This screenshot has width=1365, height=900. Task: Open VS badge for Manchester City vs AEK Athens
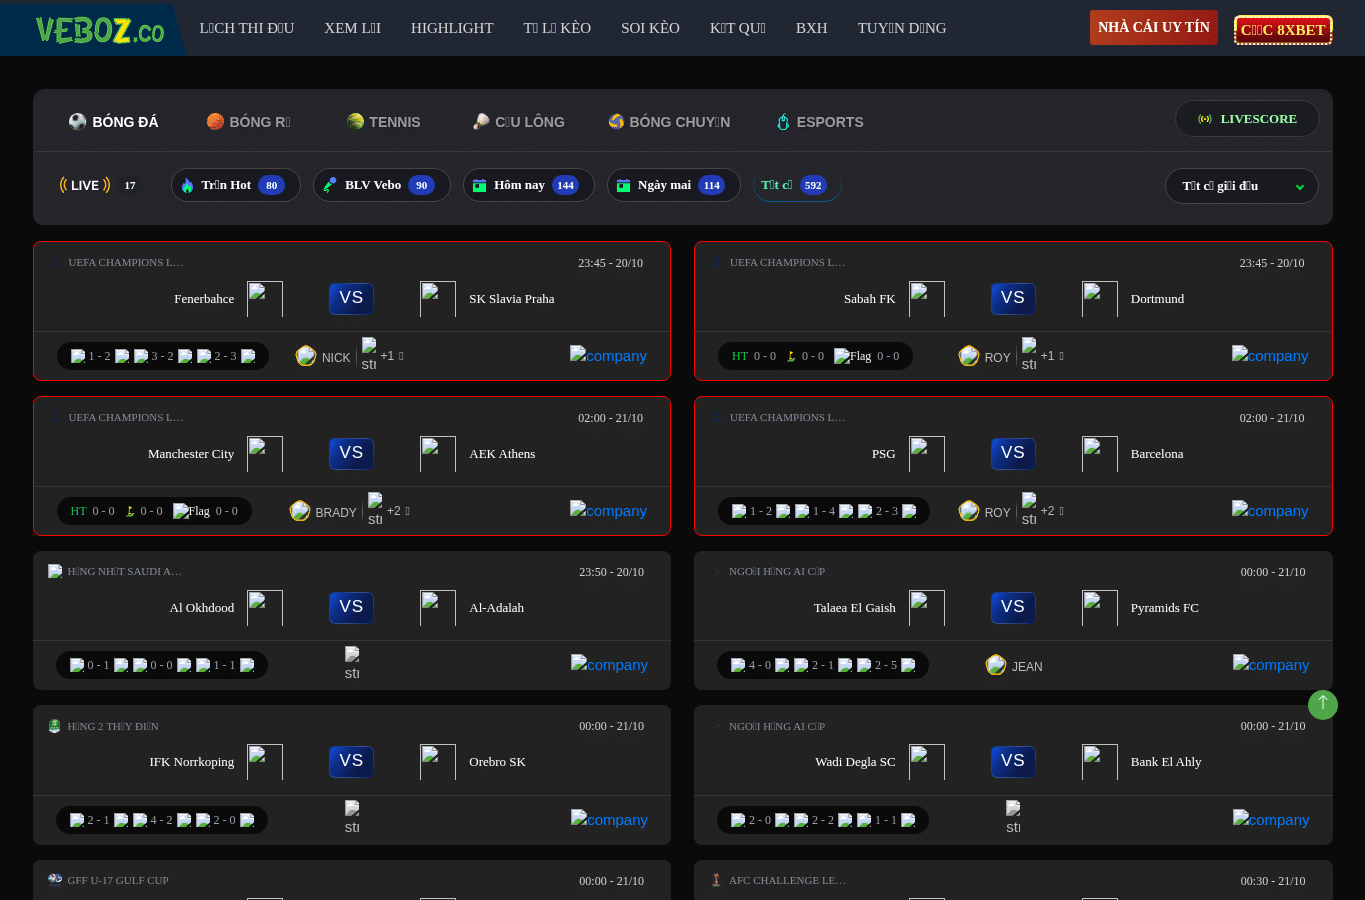click(x=351, y=453)
